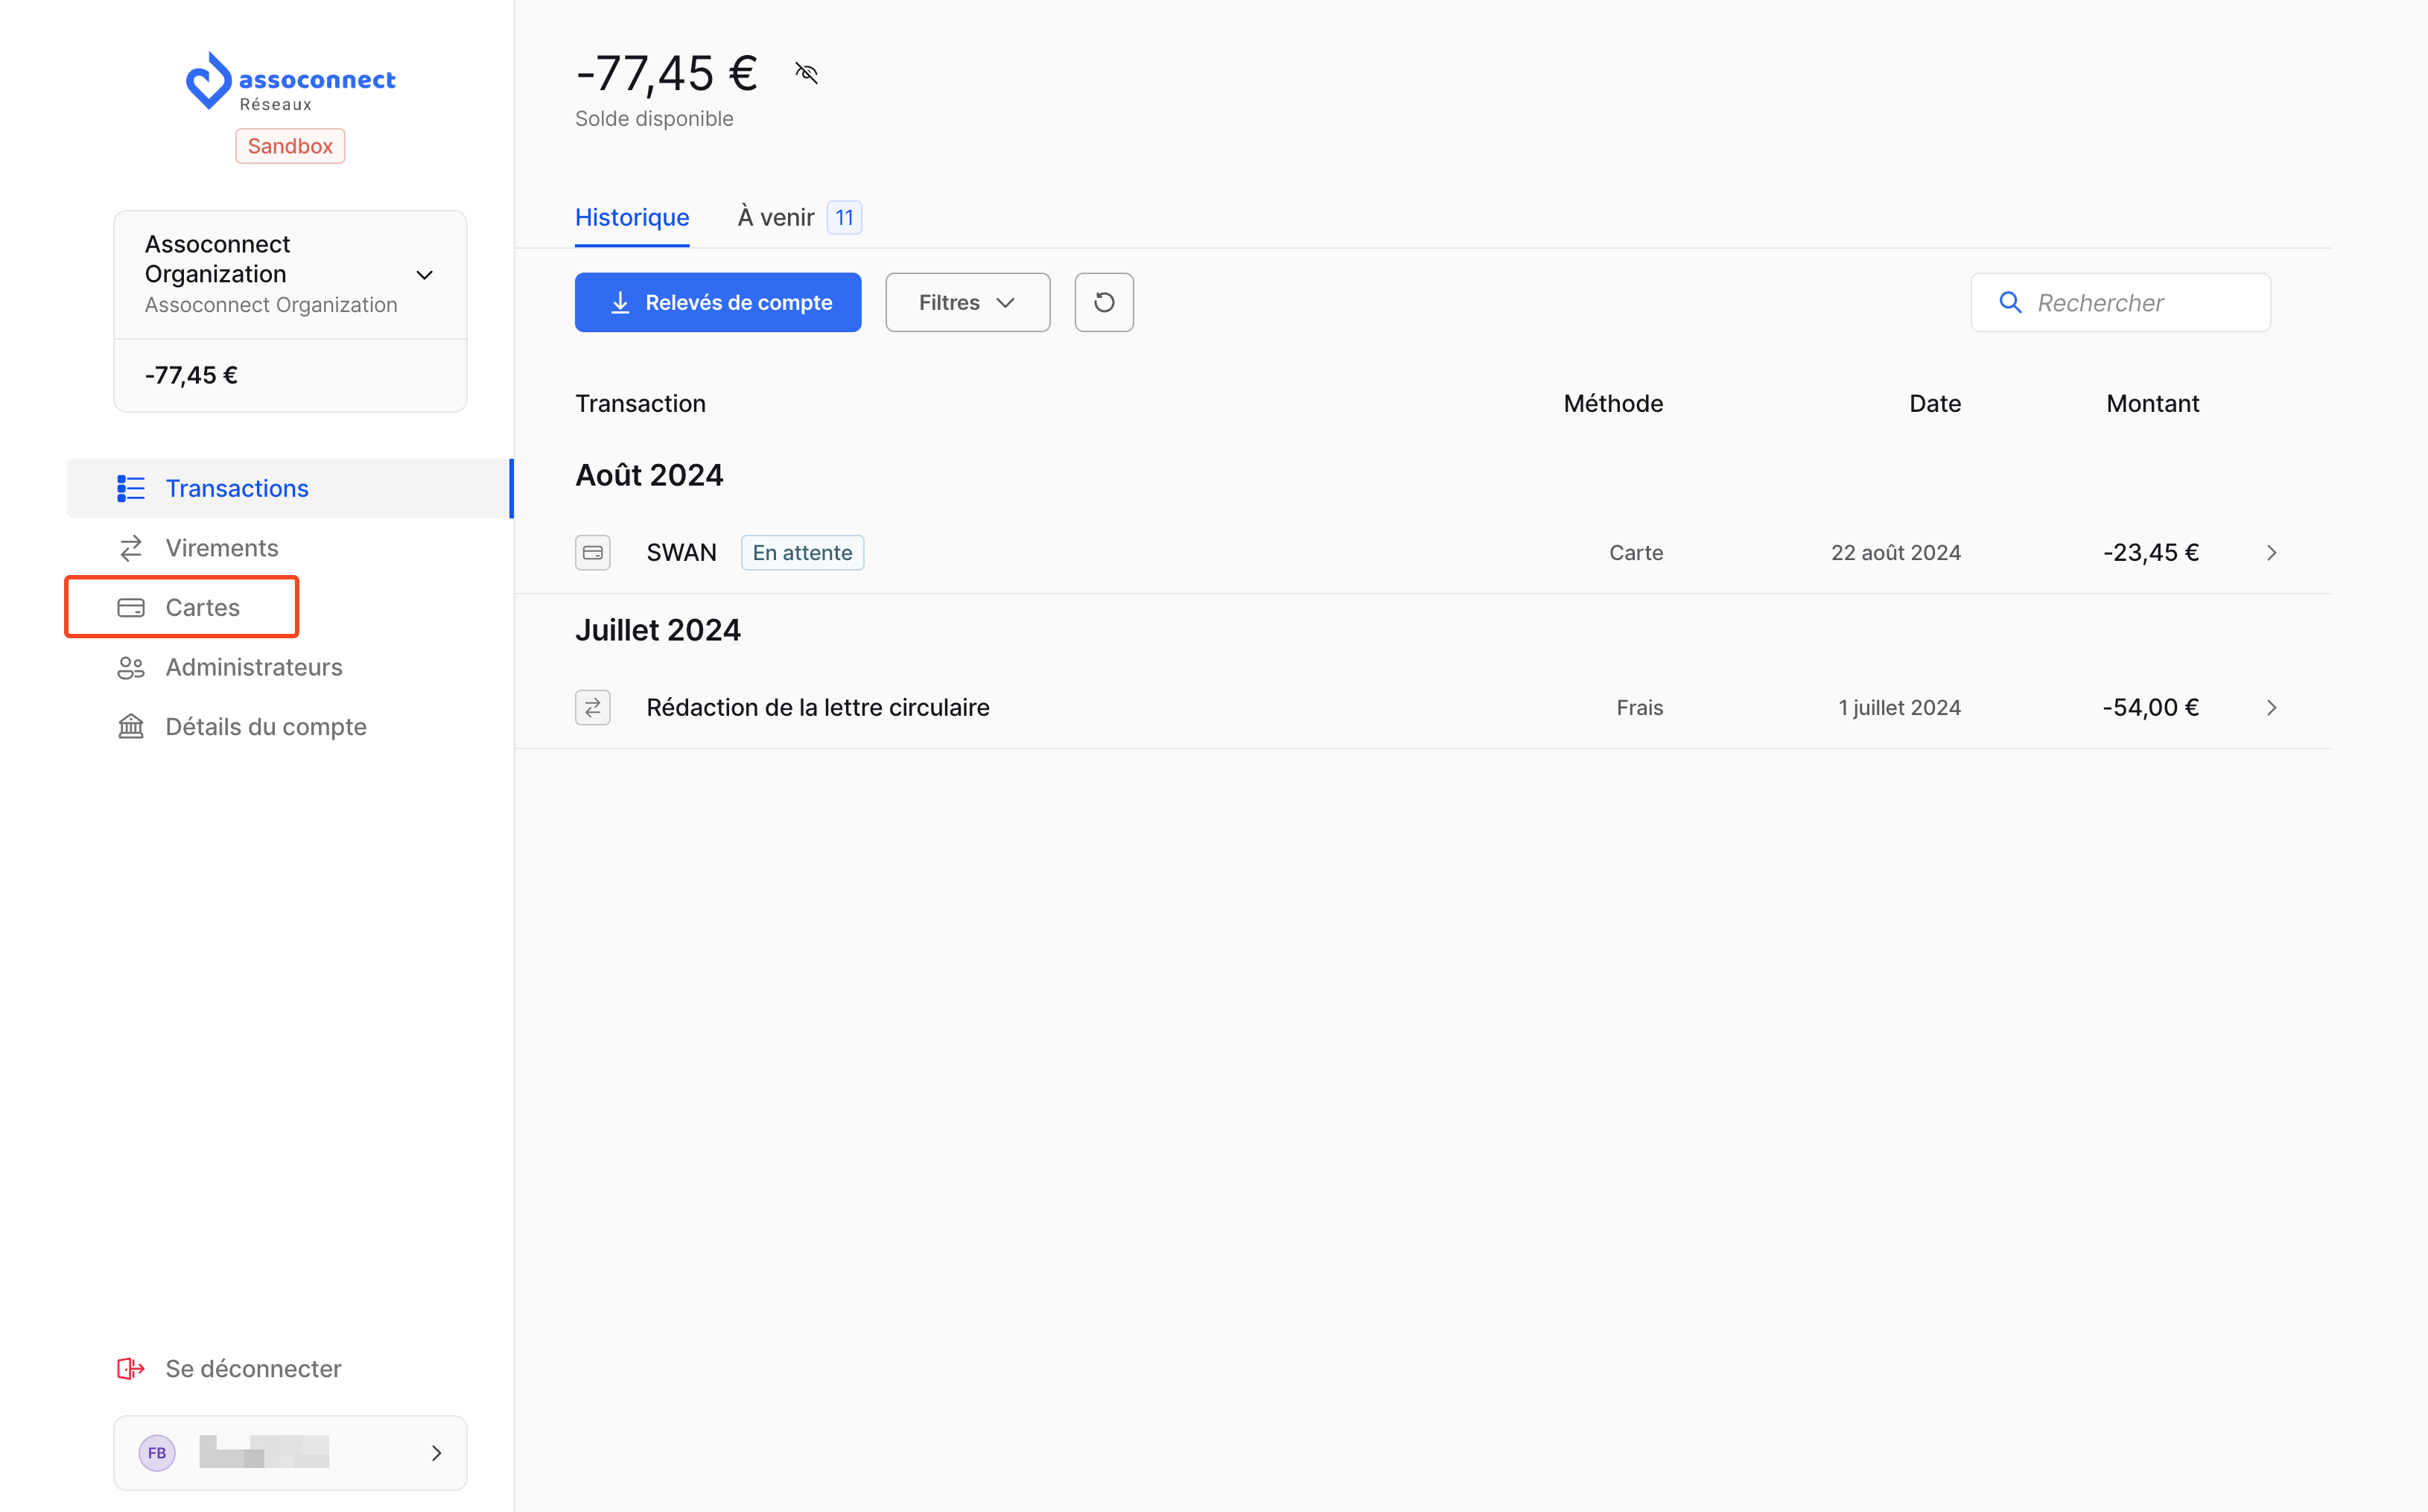Click the 11 badge next to À venir
Screen dimensions: 2428x1512
click(844, 217)
